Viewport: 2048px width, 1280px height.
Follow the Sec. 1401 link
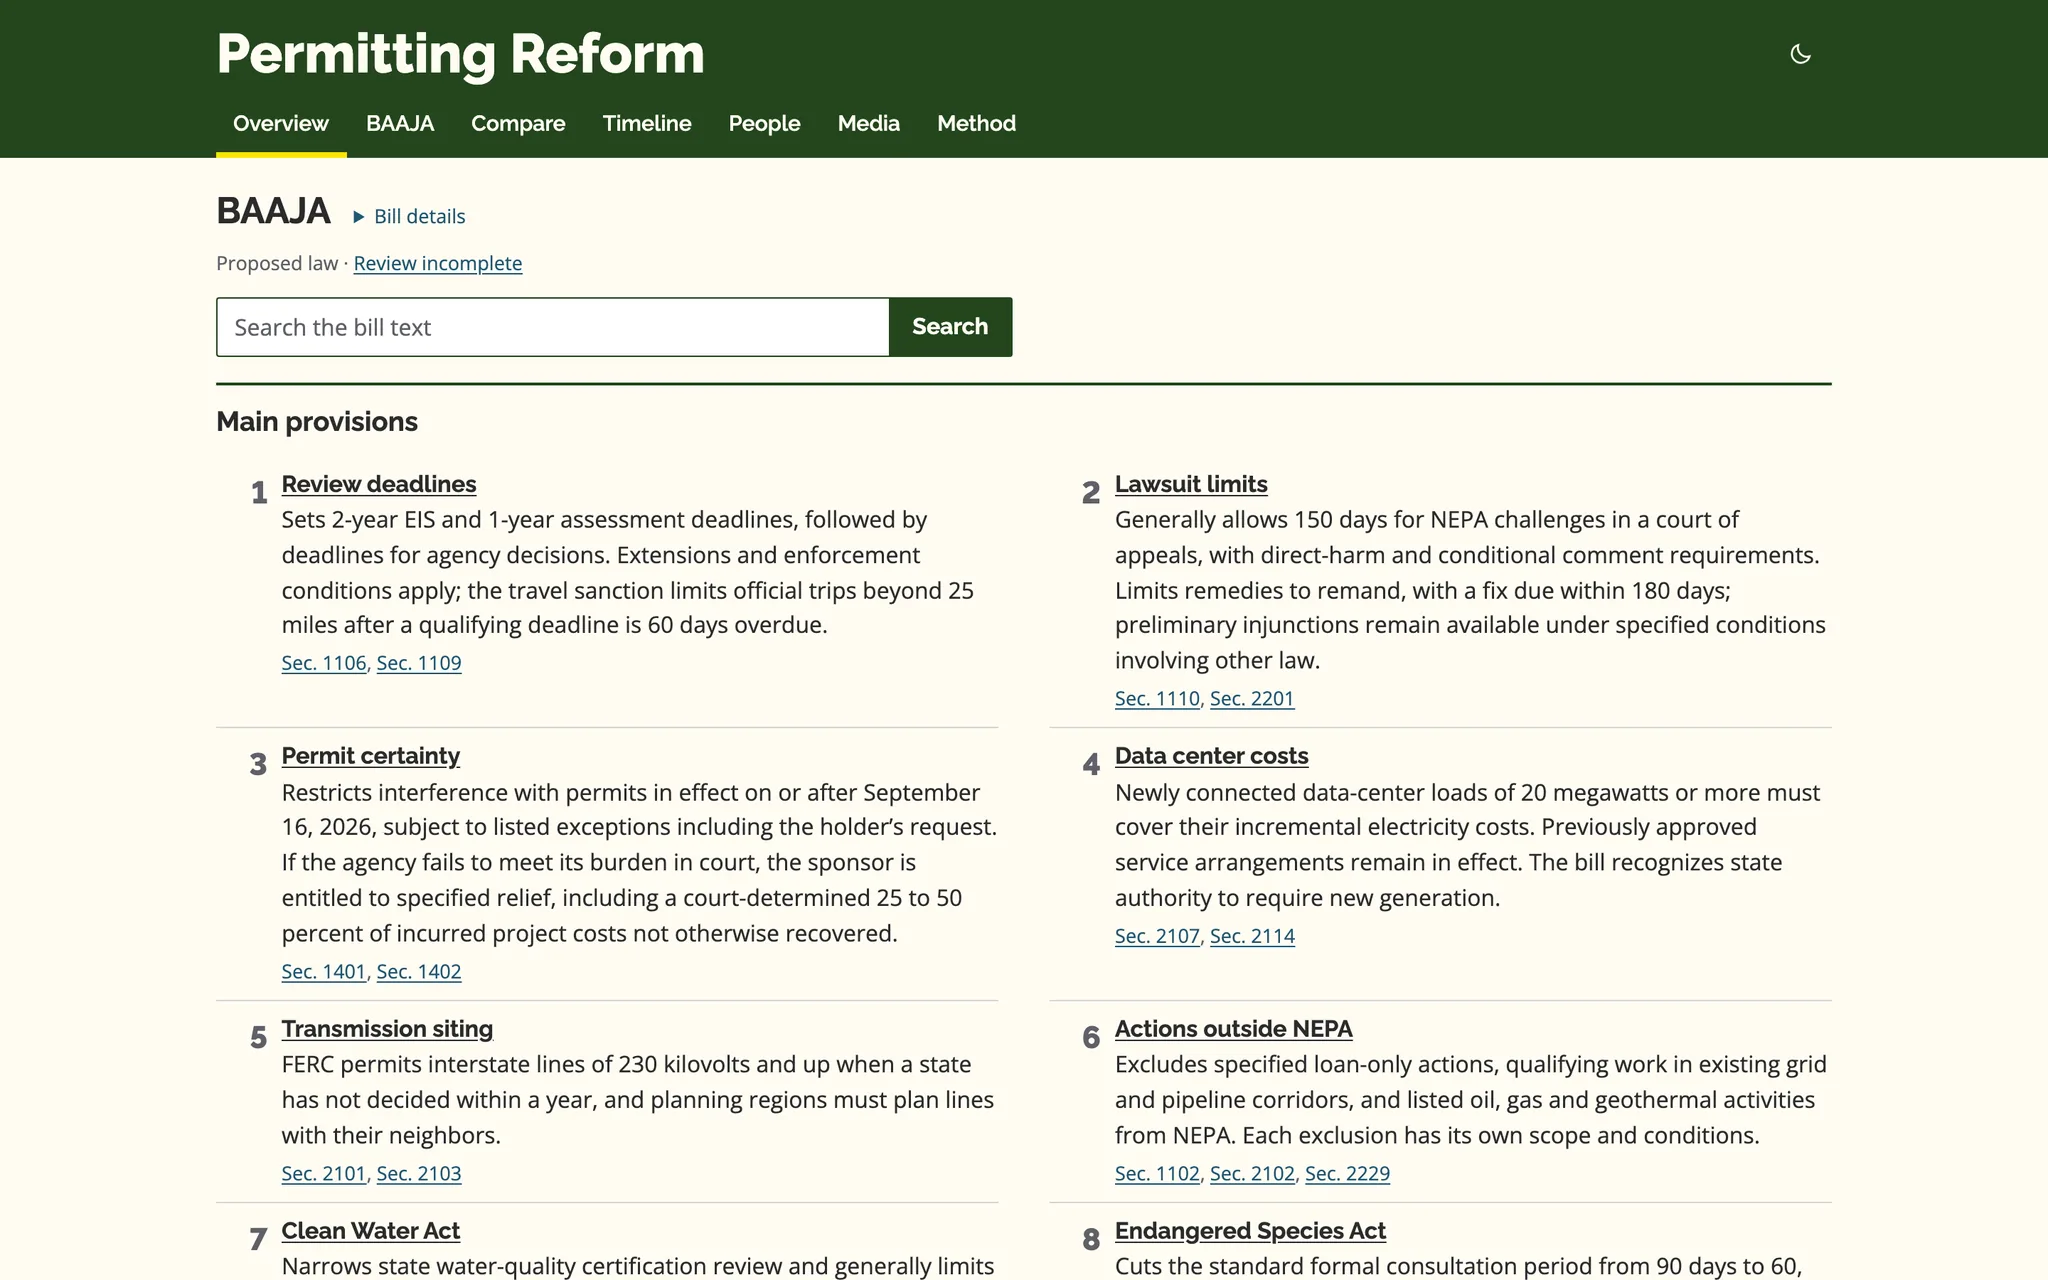click(324, 972)
